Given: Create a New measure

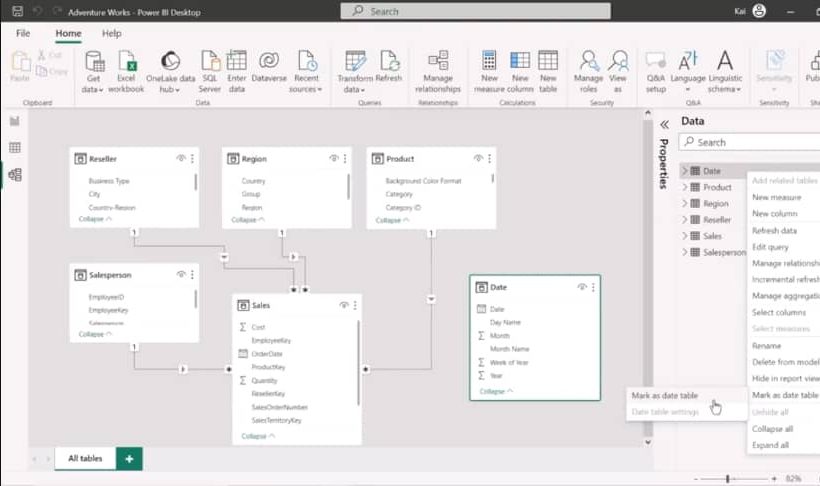Looking at the screenshot, I should coord(489,72).
